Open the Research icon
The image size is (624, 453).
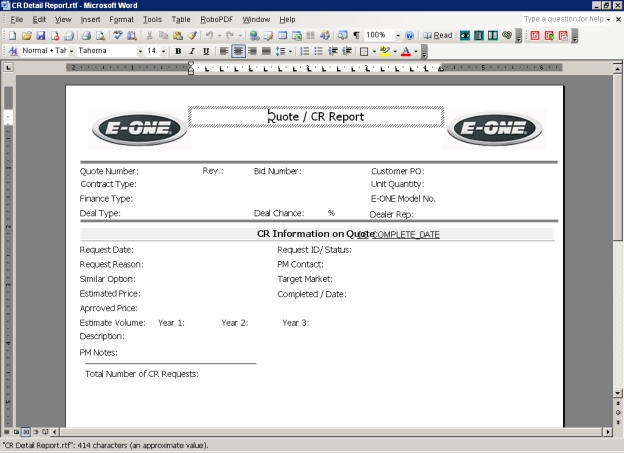tap(132, 35)
